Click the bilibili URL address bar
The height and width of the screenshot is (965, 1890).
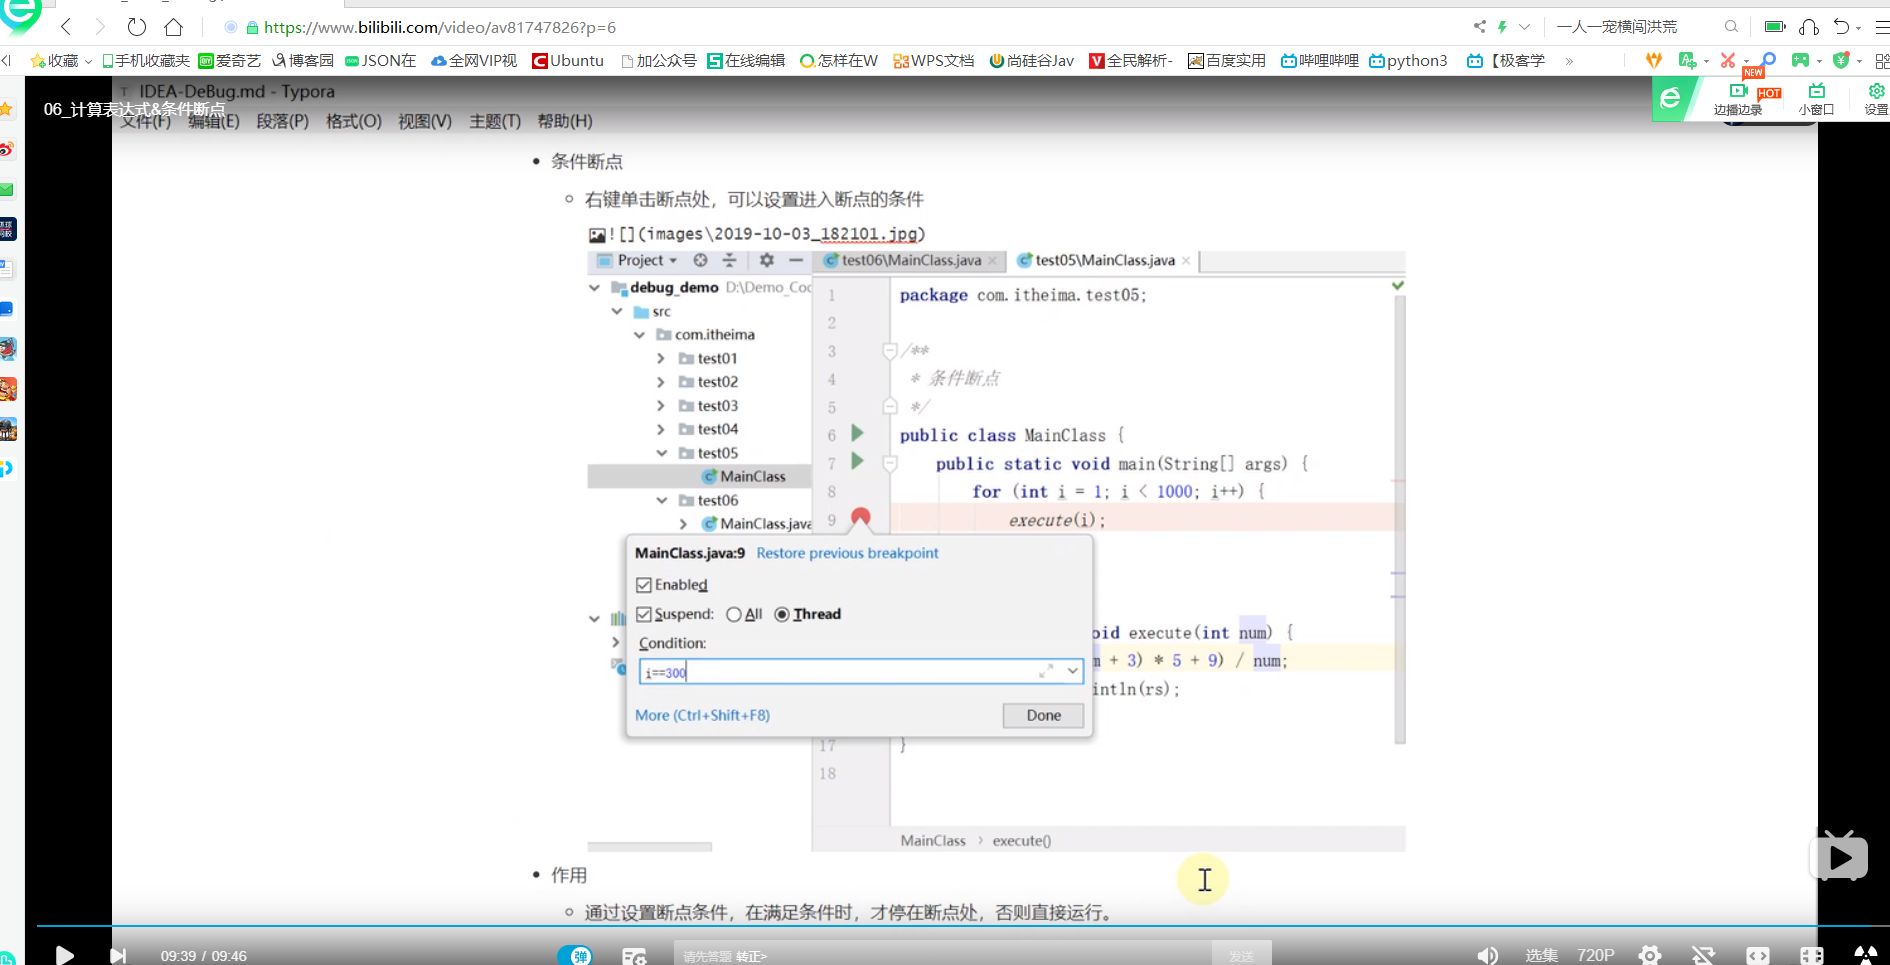pyautogui.click(x=440, y=27)
